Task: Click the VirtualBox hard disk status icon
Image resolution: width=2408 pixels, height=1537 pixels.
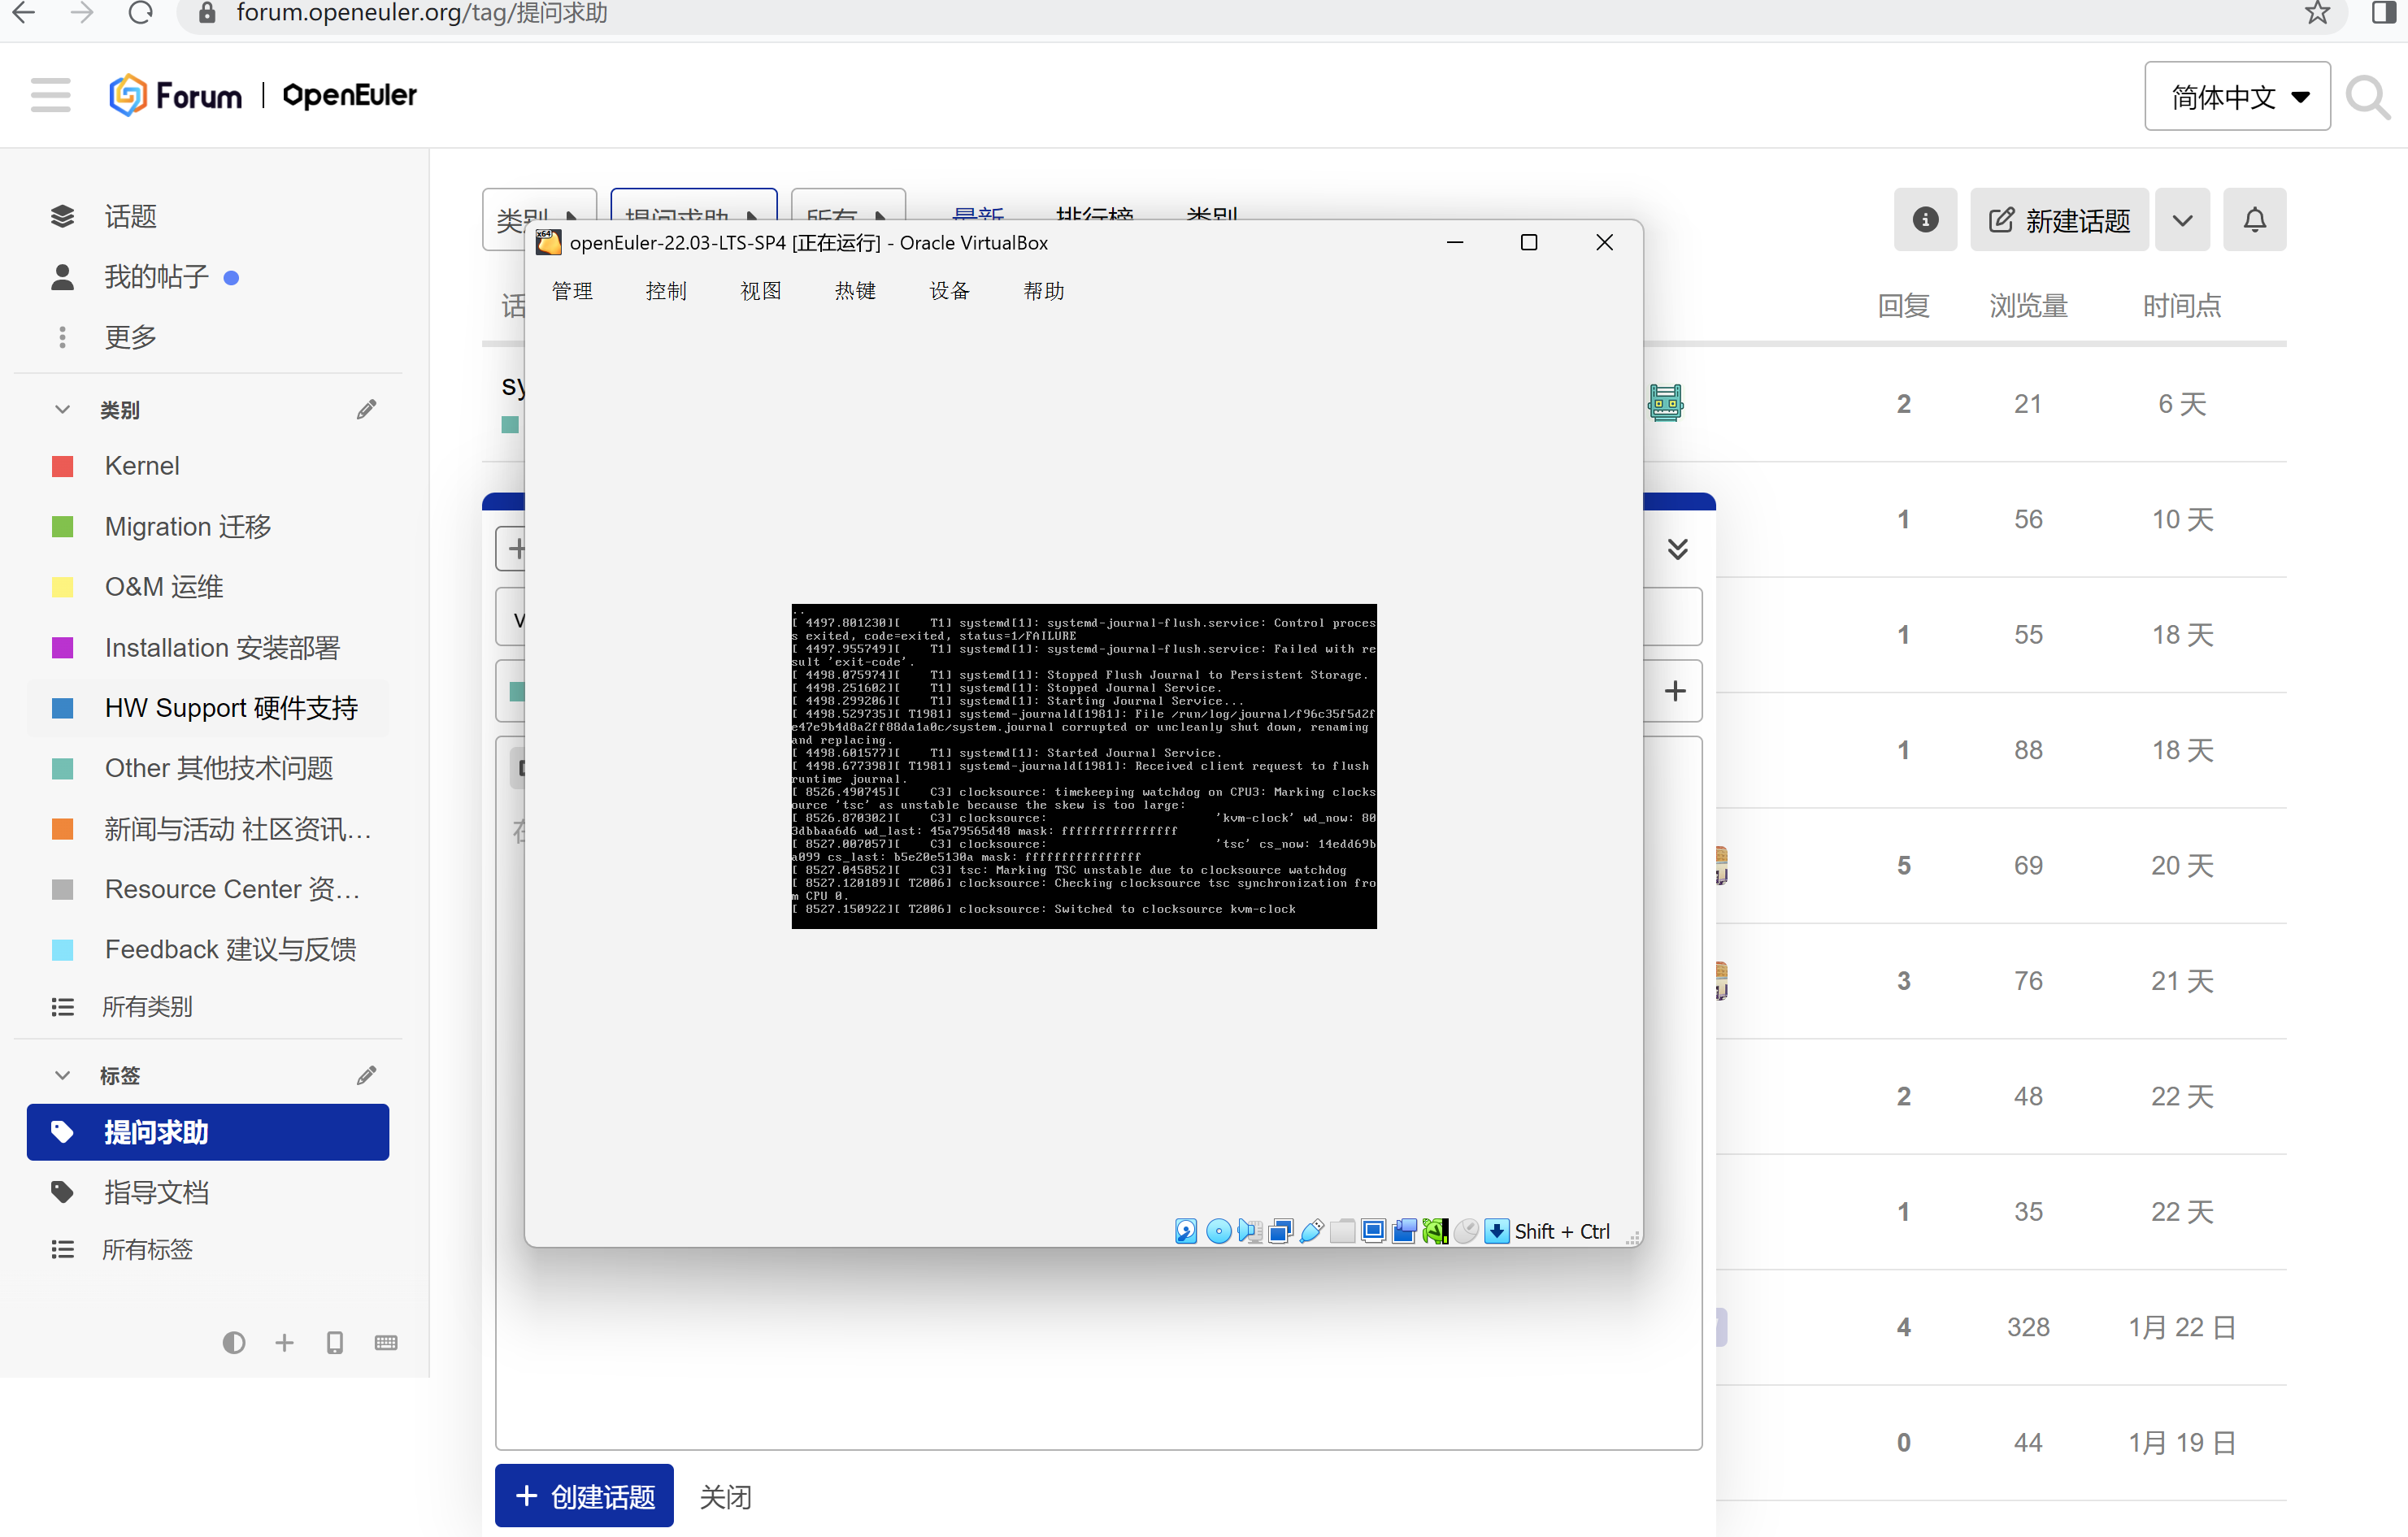Action: 1186,1231
